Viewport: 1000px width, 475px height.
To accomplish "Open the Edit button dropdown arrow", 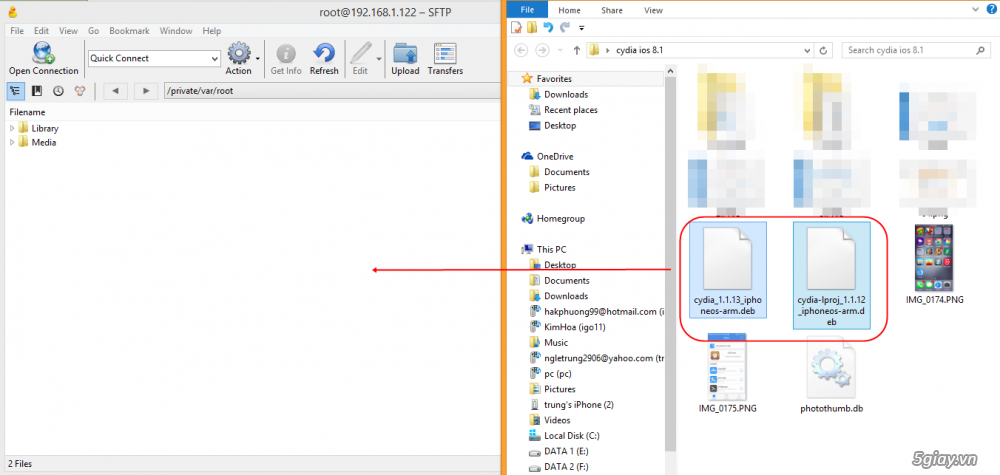I will point(379,58).
